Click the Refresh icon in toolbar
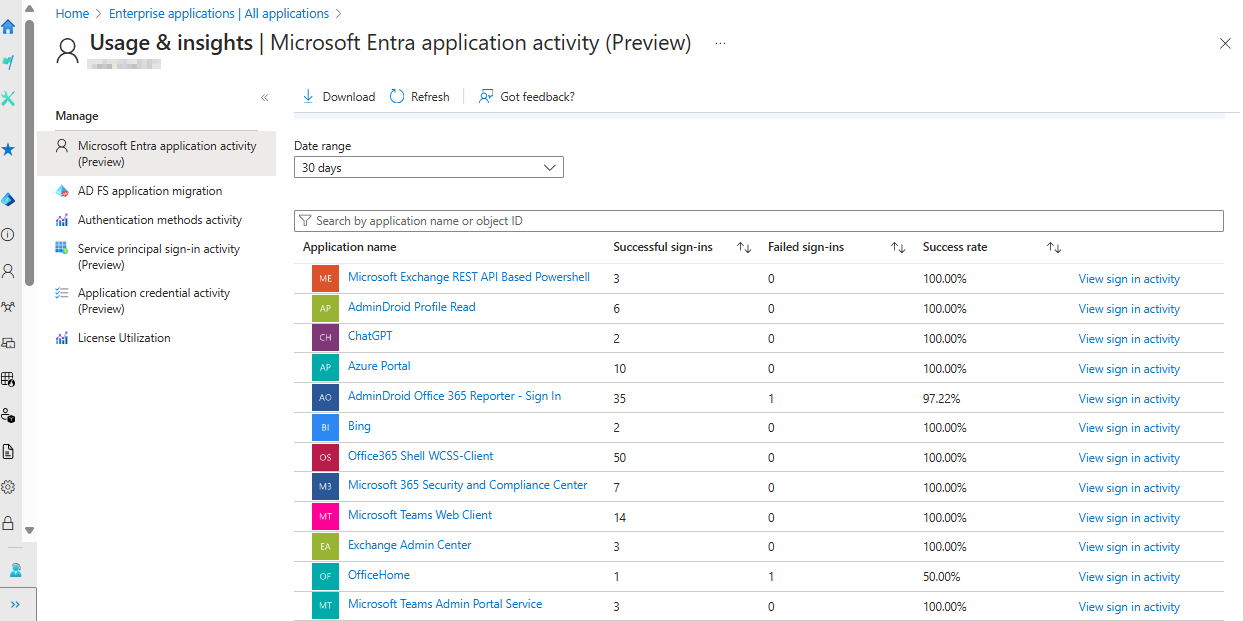1243x621 pixels. click(x=397, y=97)
